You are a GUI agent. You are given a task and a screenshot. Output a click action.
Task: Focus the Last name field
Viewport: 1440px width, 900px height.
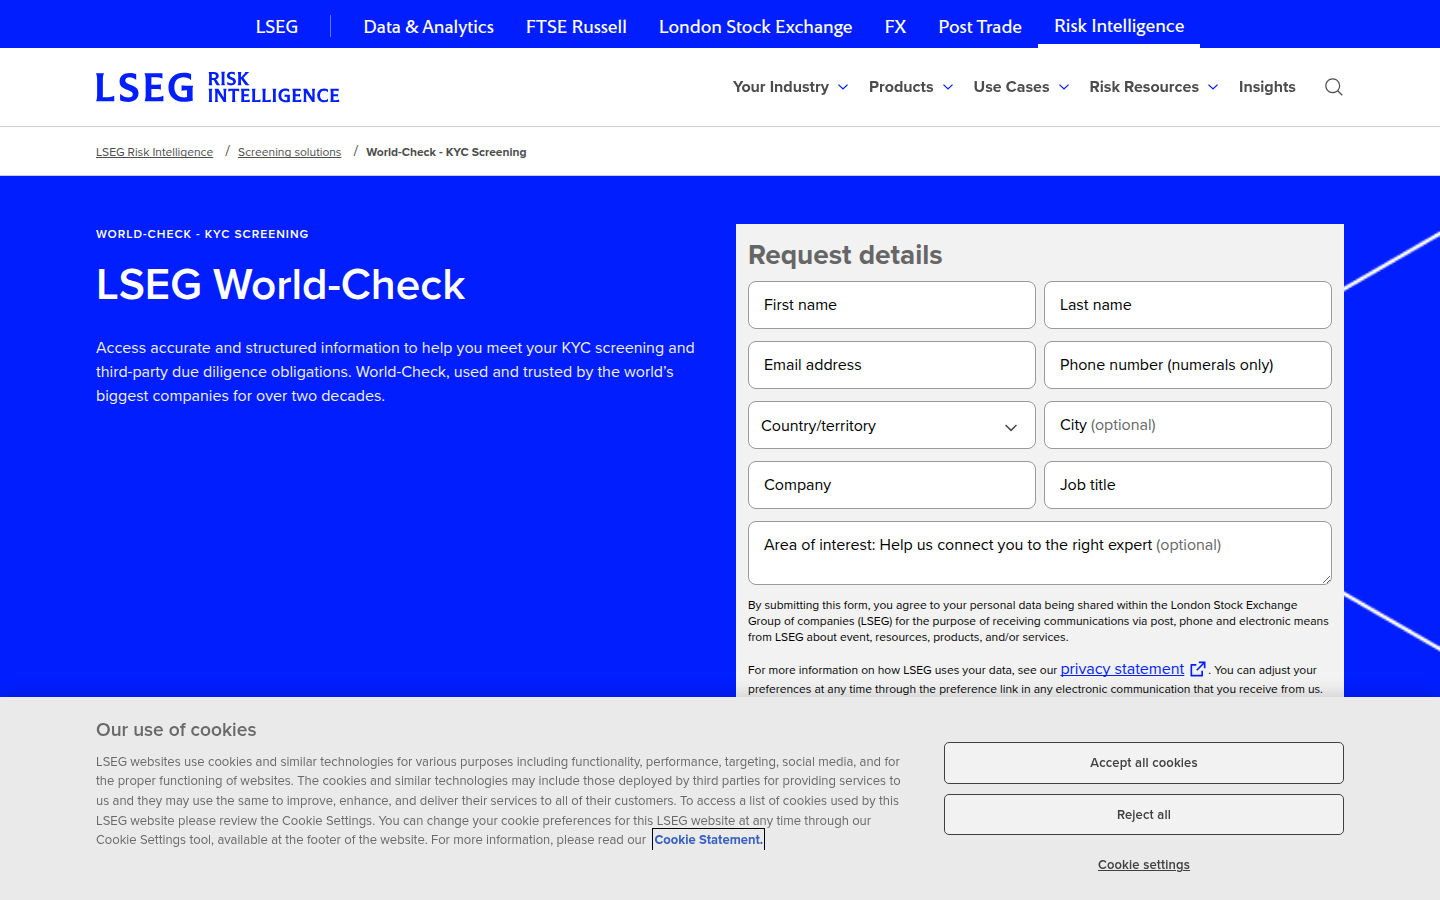[1188, 305]
